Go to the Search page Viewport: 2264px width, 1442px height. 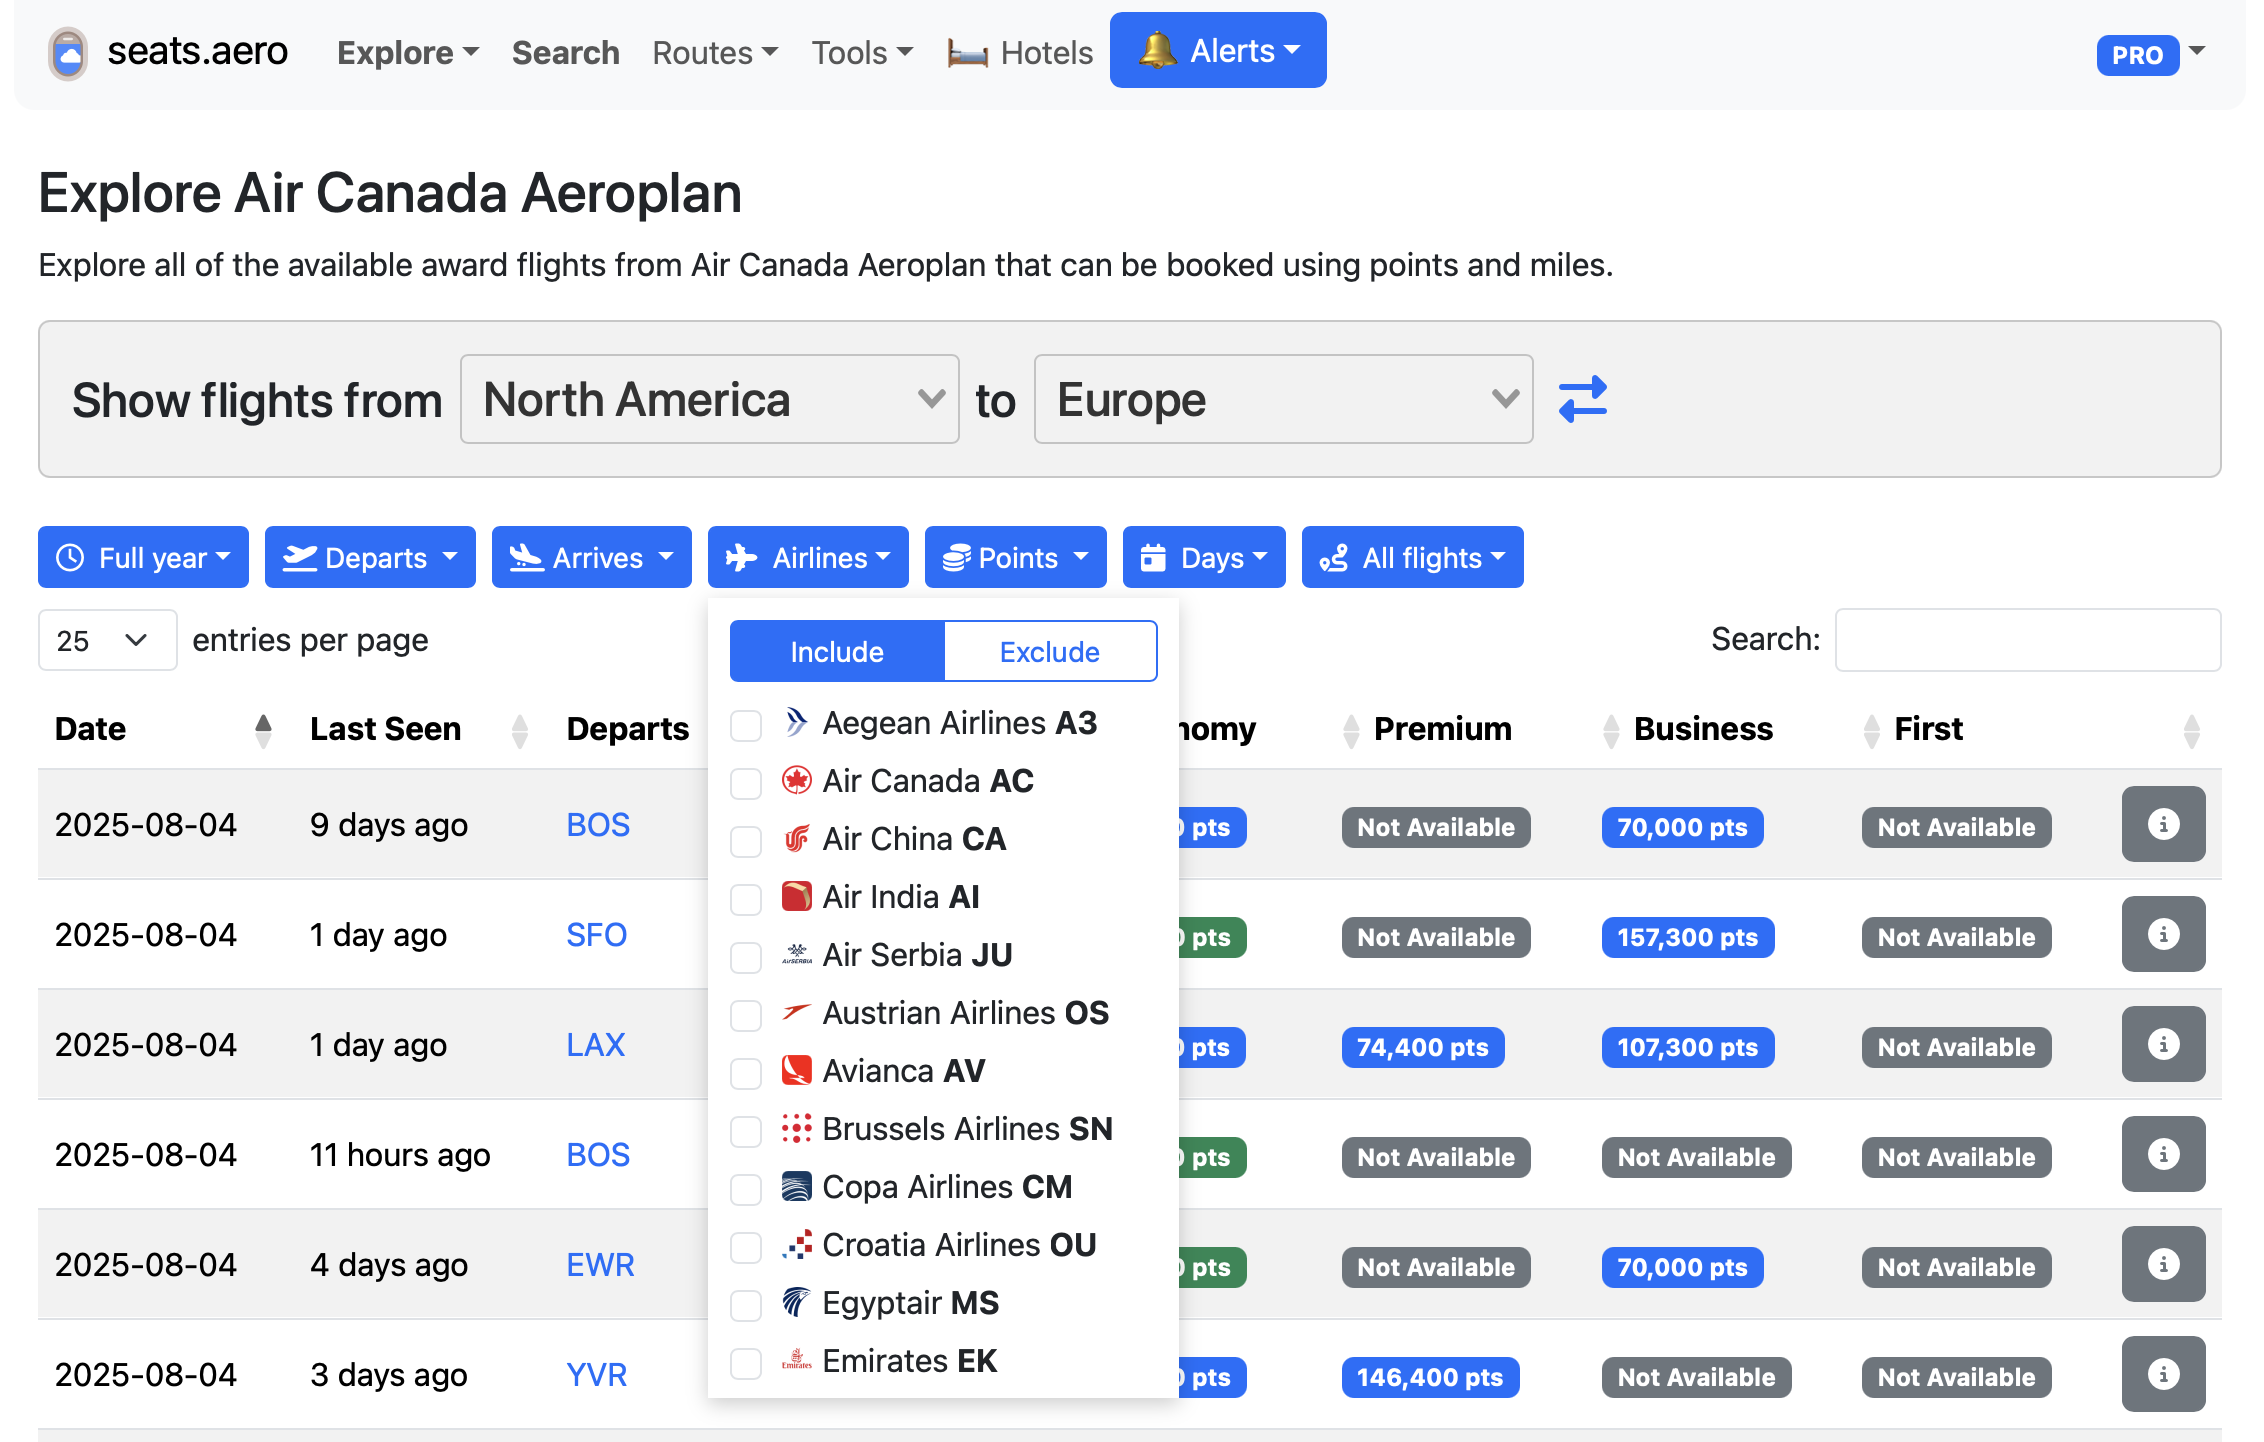565,53
